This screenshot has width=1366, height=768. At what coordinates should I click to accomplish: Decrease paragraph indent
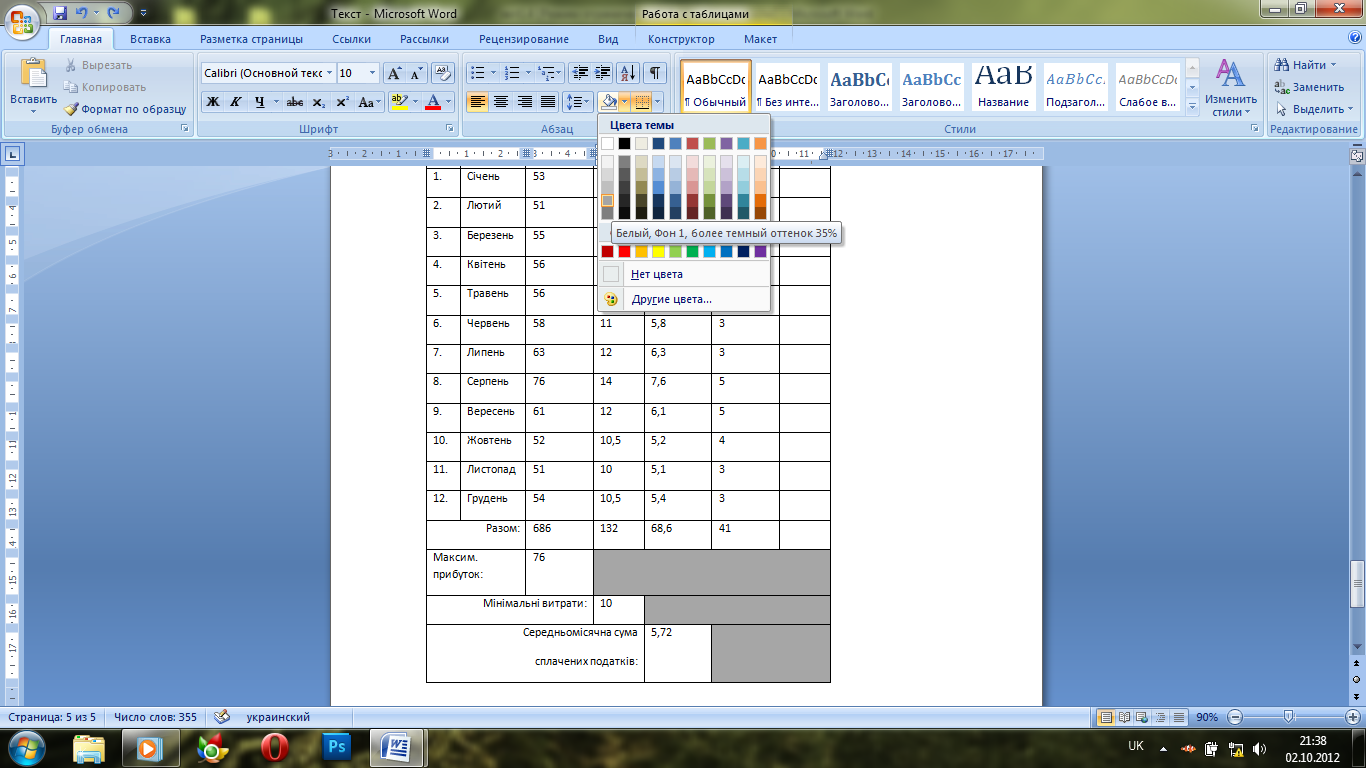tap(579, 73)
